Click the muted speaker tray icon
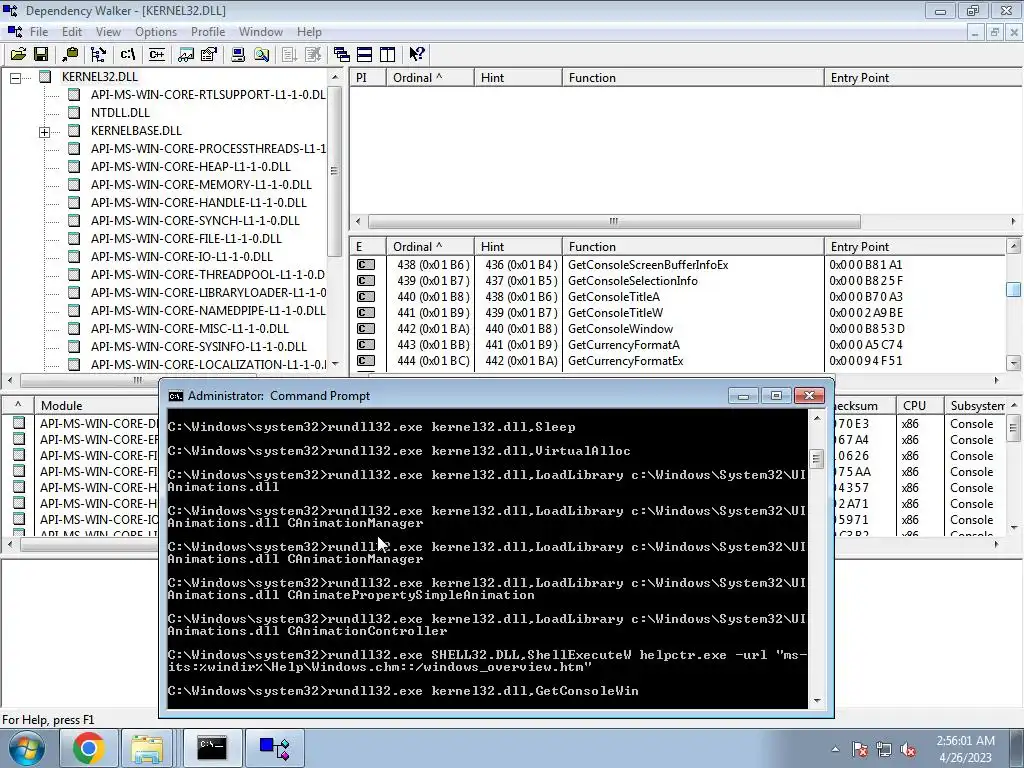 tap(908, 750)
